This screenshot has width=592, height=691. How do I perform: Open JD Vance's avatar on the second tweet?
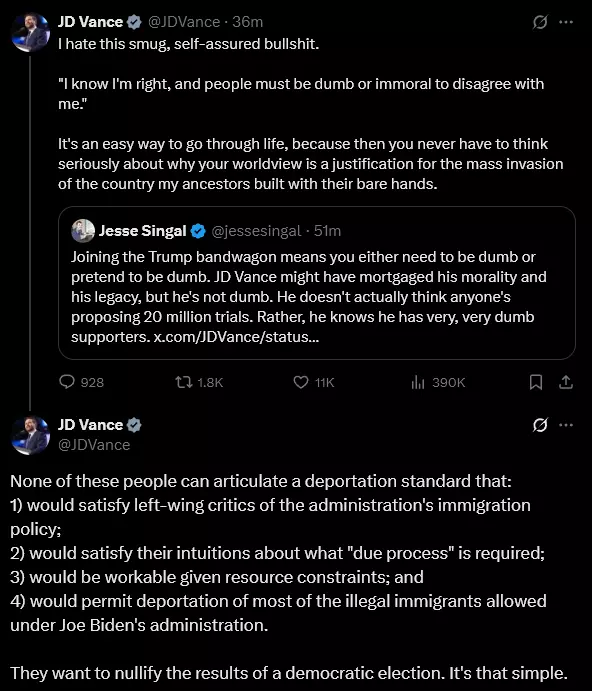coord(30,435)
